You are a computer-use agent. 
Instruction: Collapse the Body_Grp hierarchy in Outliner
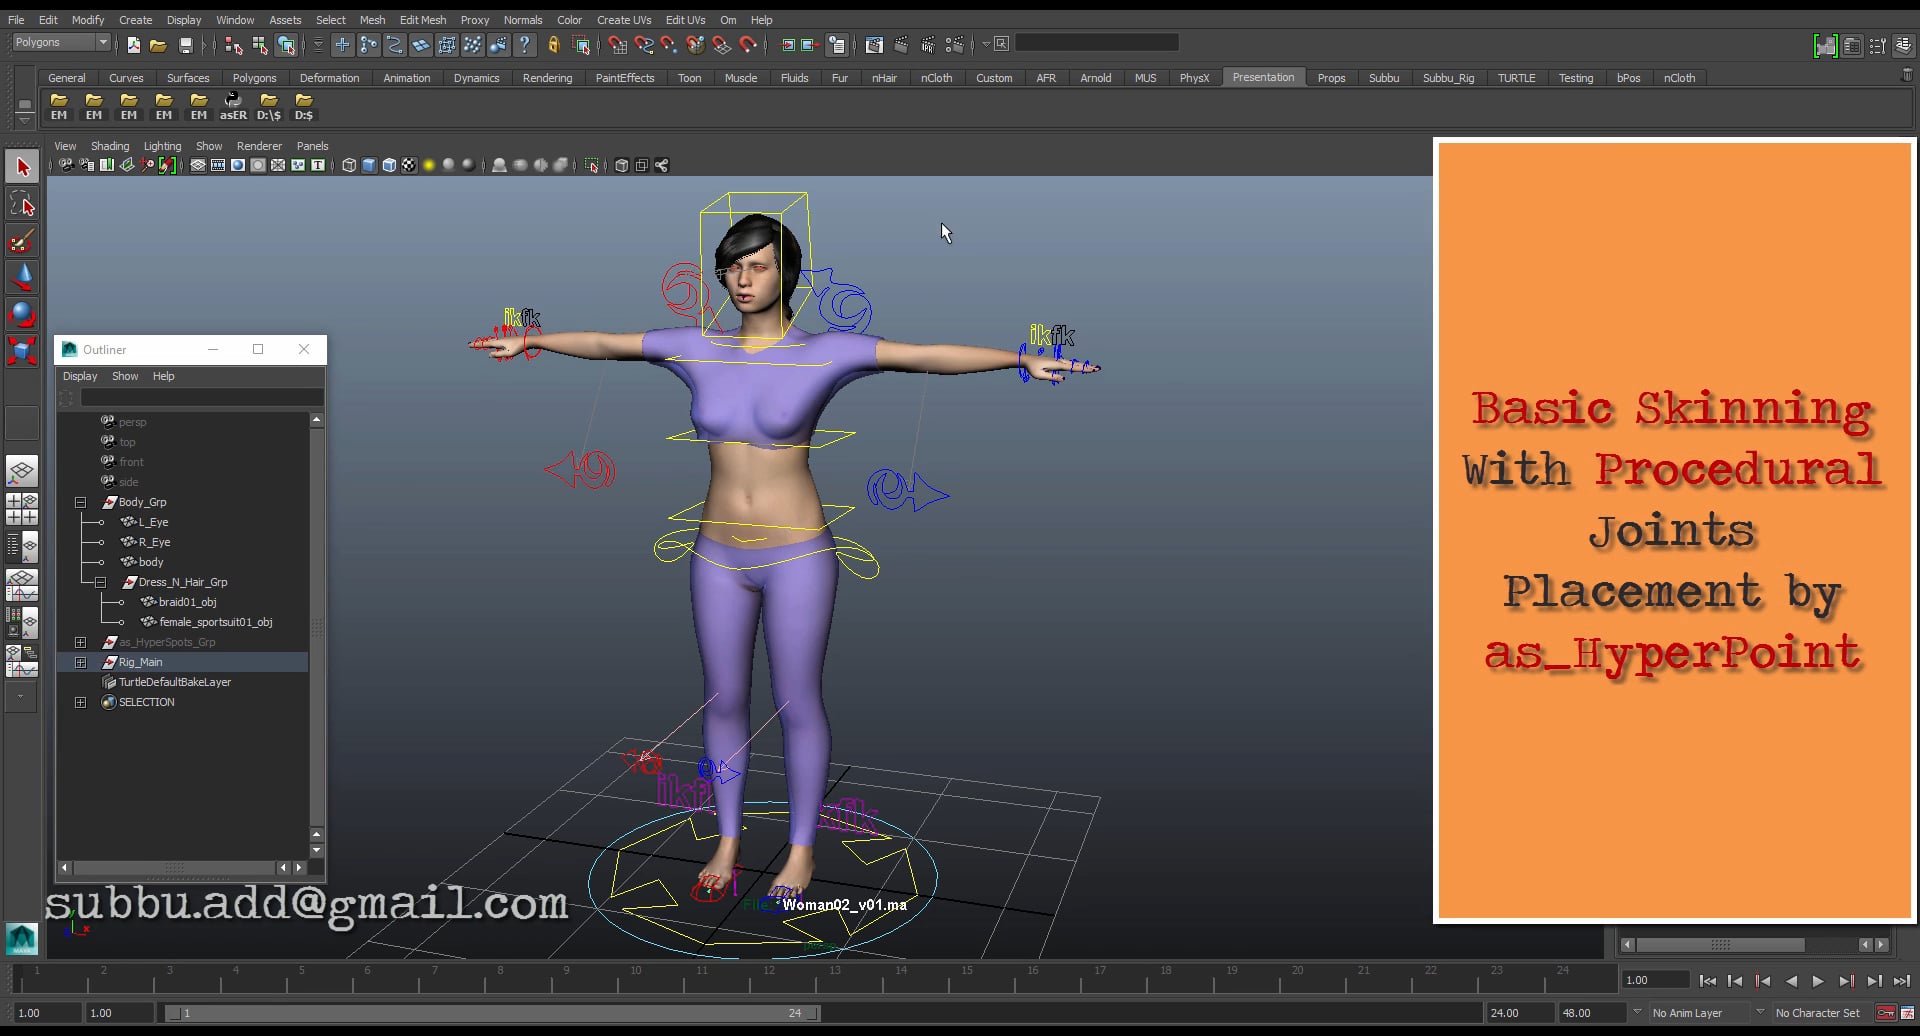(x=81, y=502)
